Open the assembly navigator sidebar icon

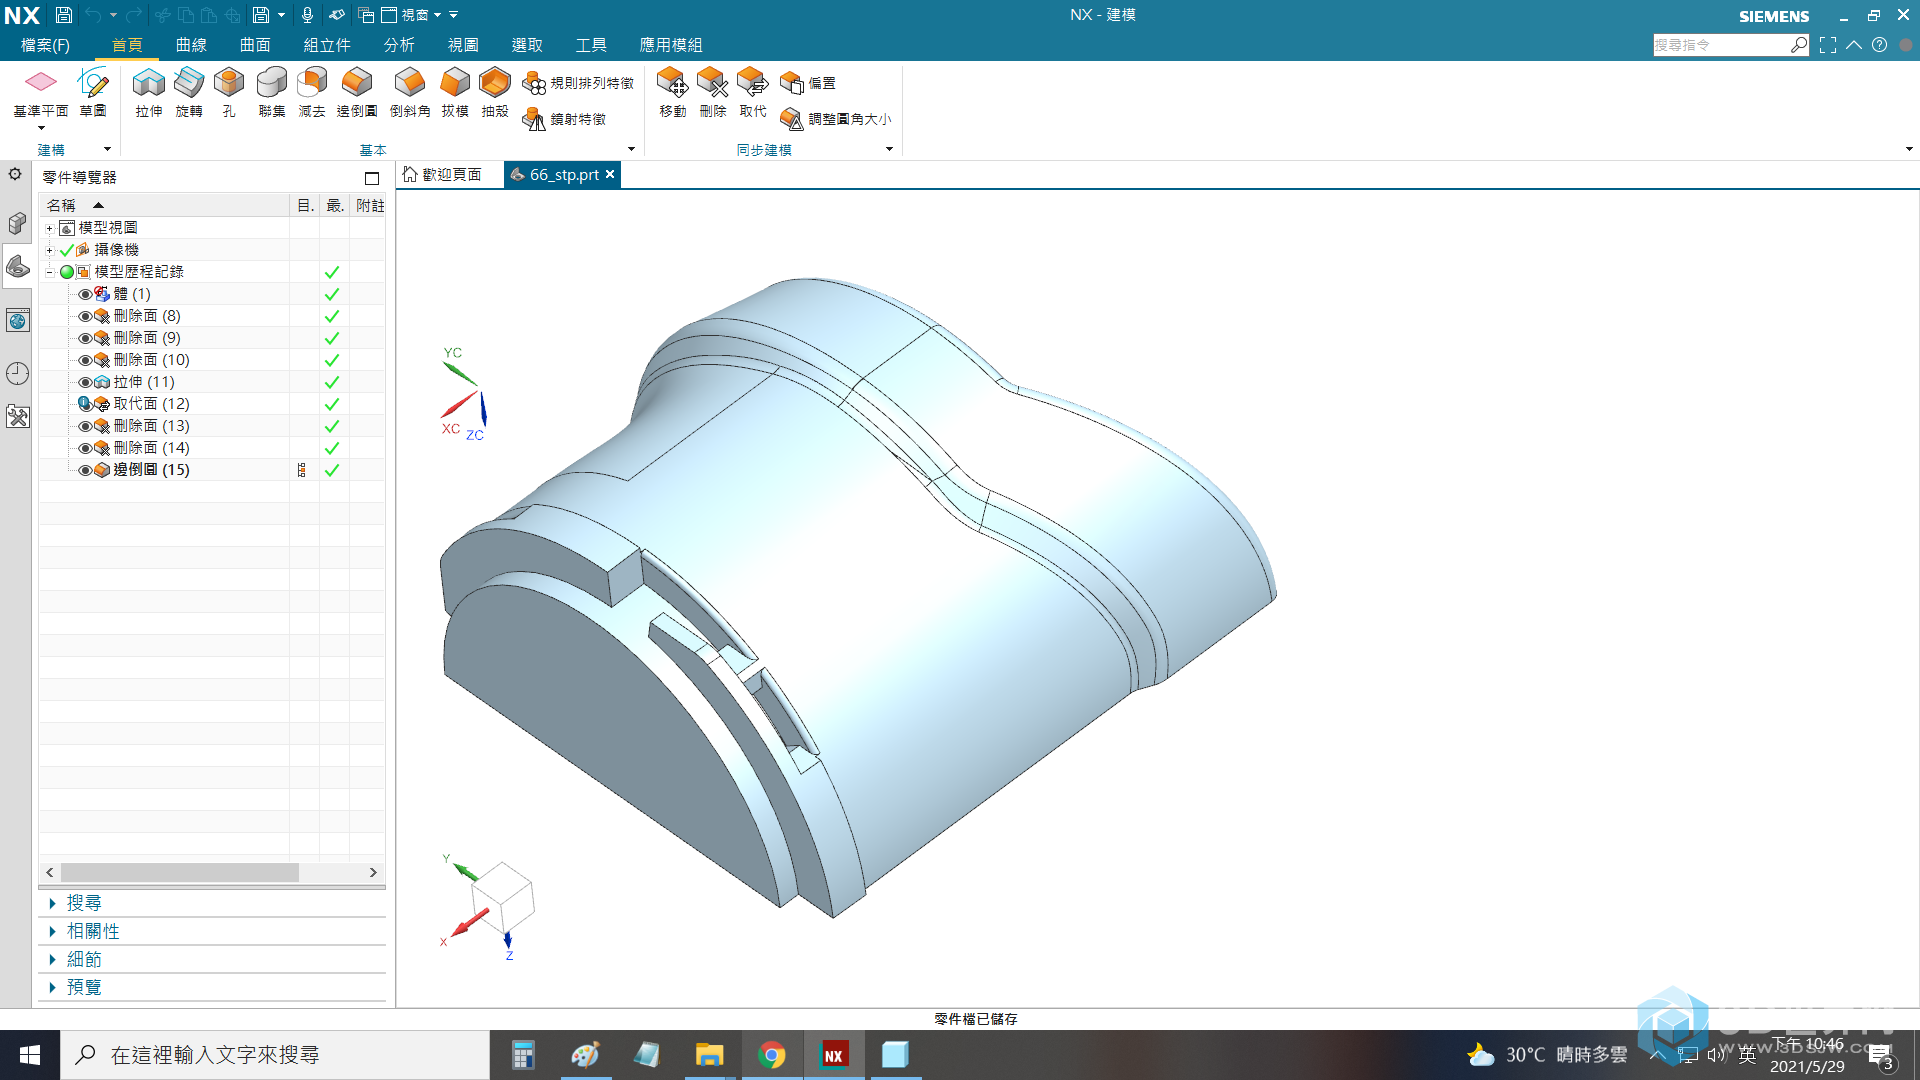pos(17,223)
